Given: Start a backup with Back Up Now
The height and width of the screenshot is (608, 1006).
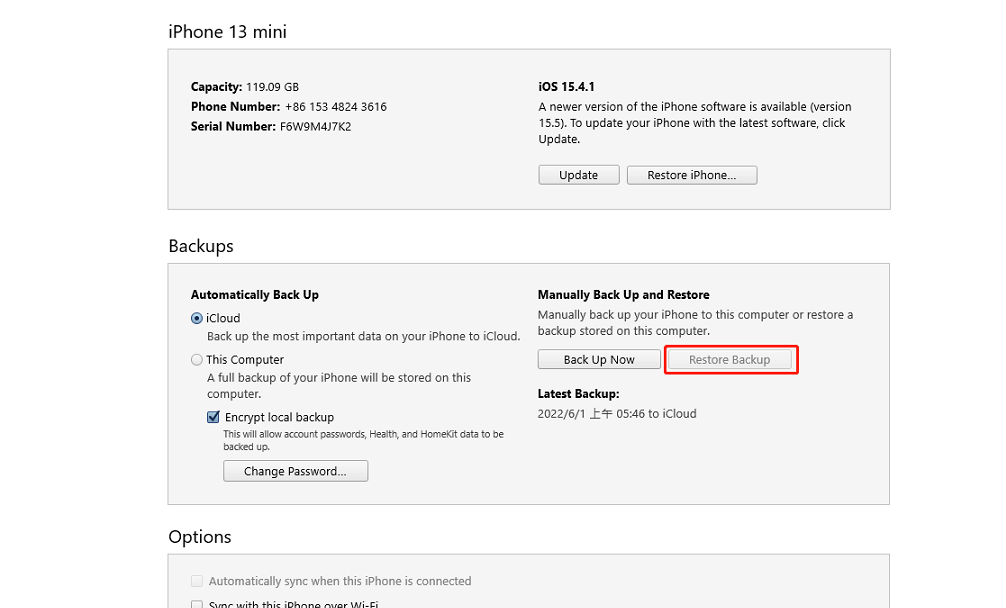Looking at the screenshot, I should point(599,359).
